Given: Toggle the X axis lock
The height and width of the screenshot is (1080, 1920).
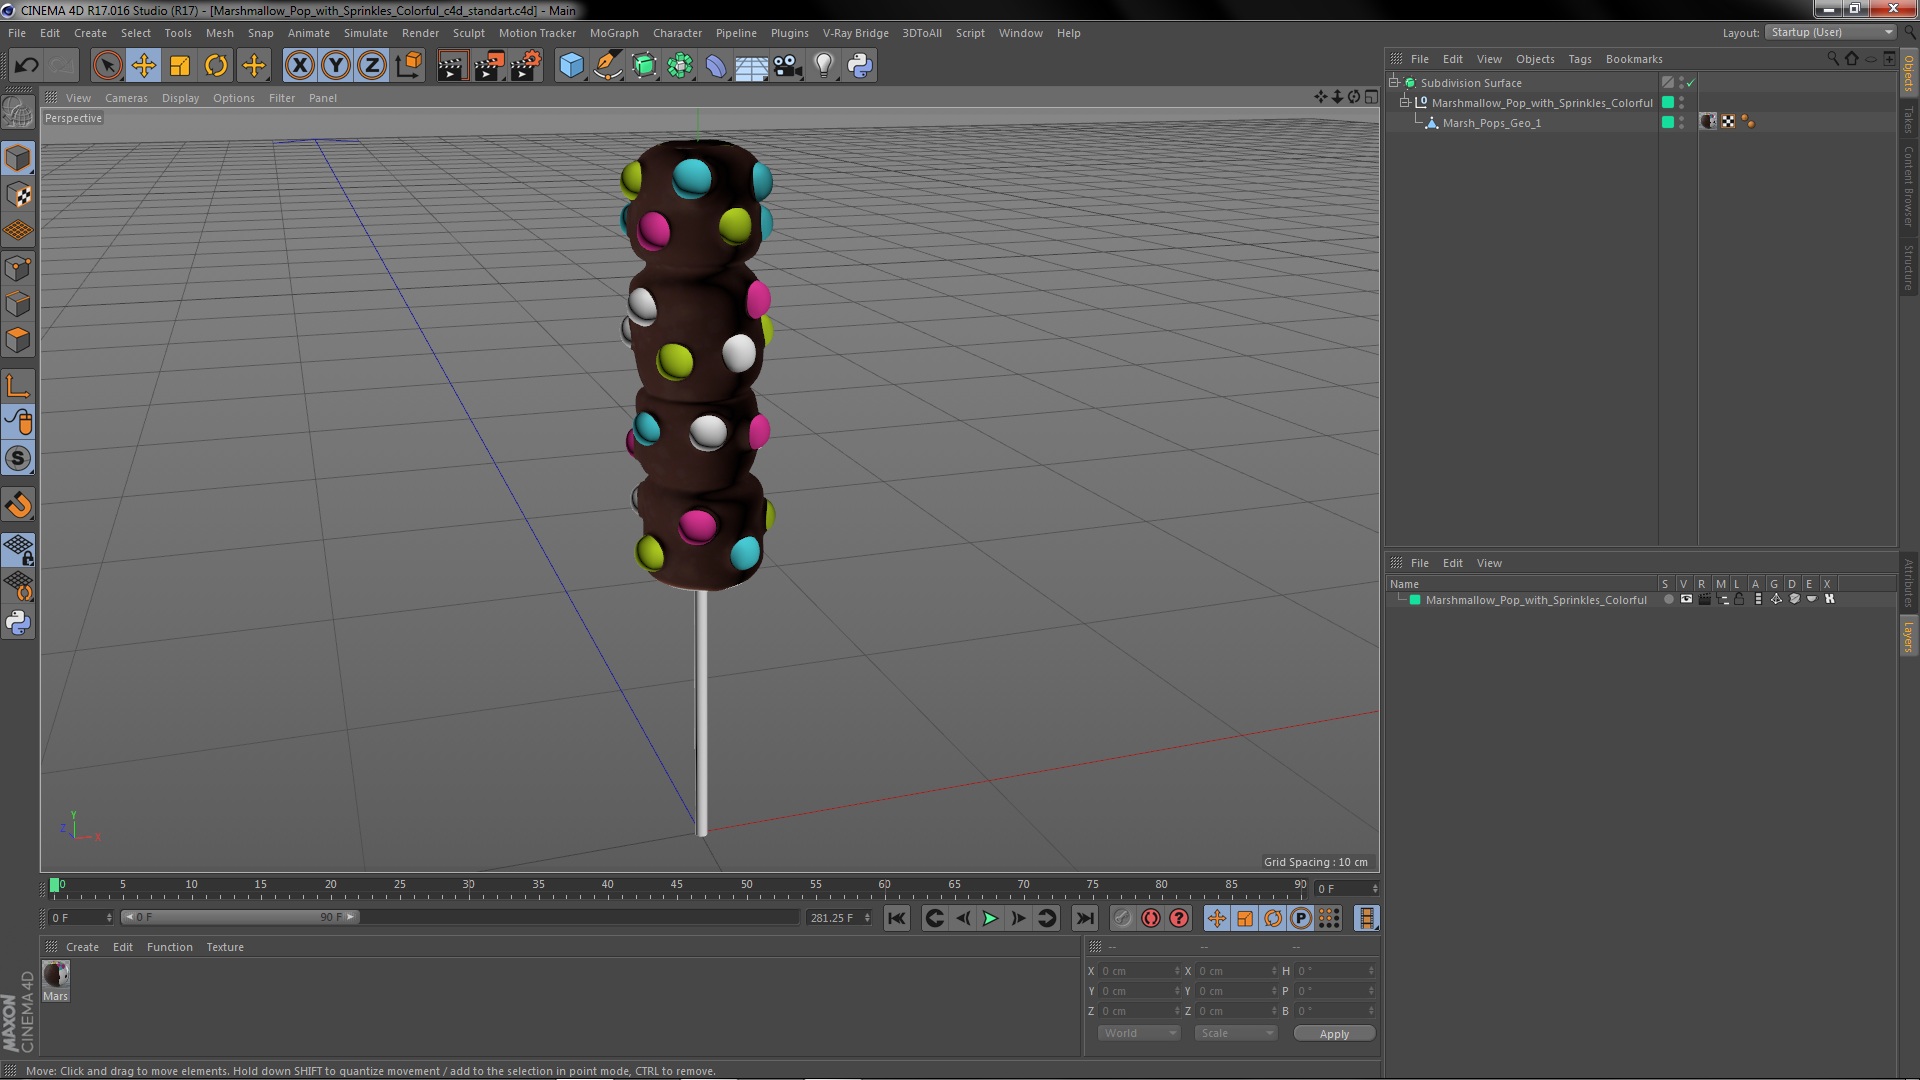Looking at the screenshot, I should (299, 66).
